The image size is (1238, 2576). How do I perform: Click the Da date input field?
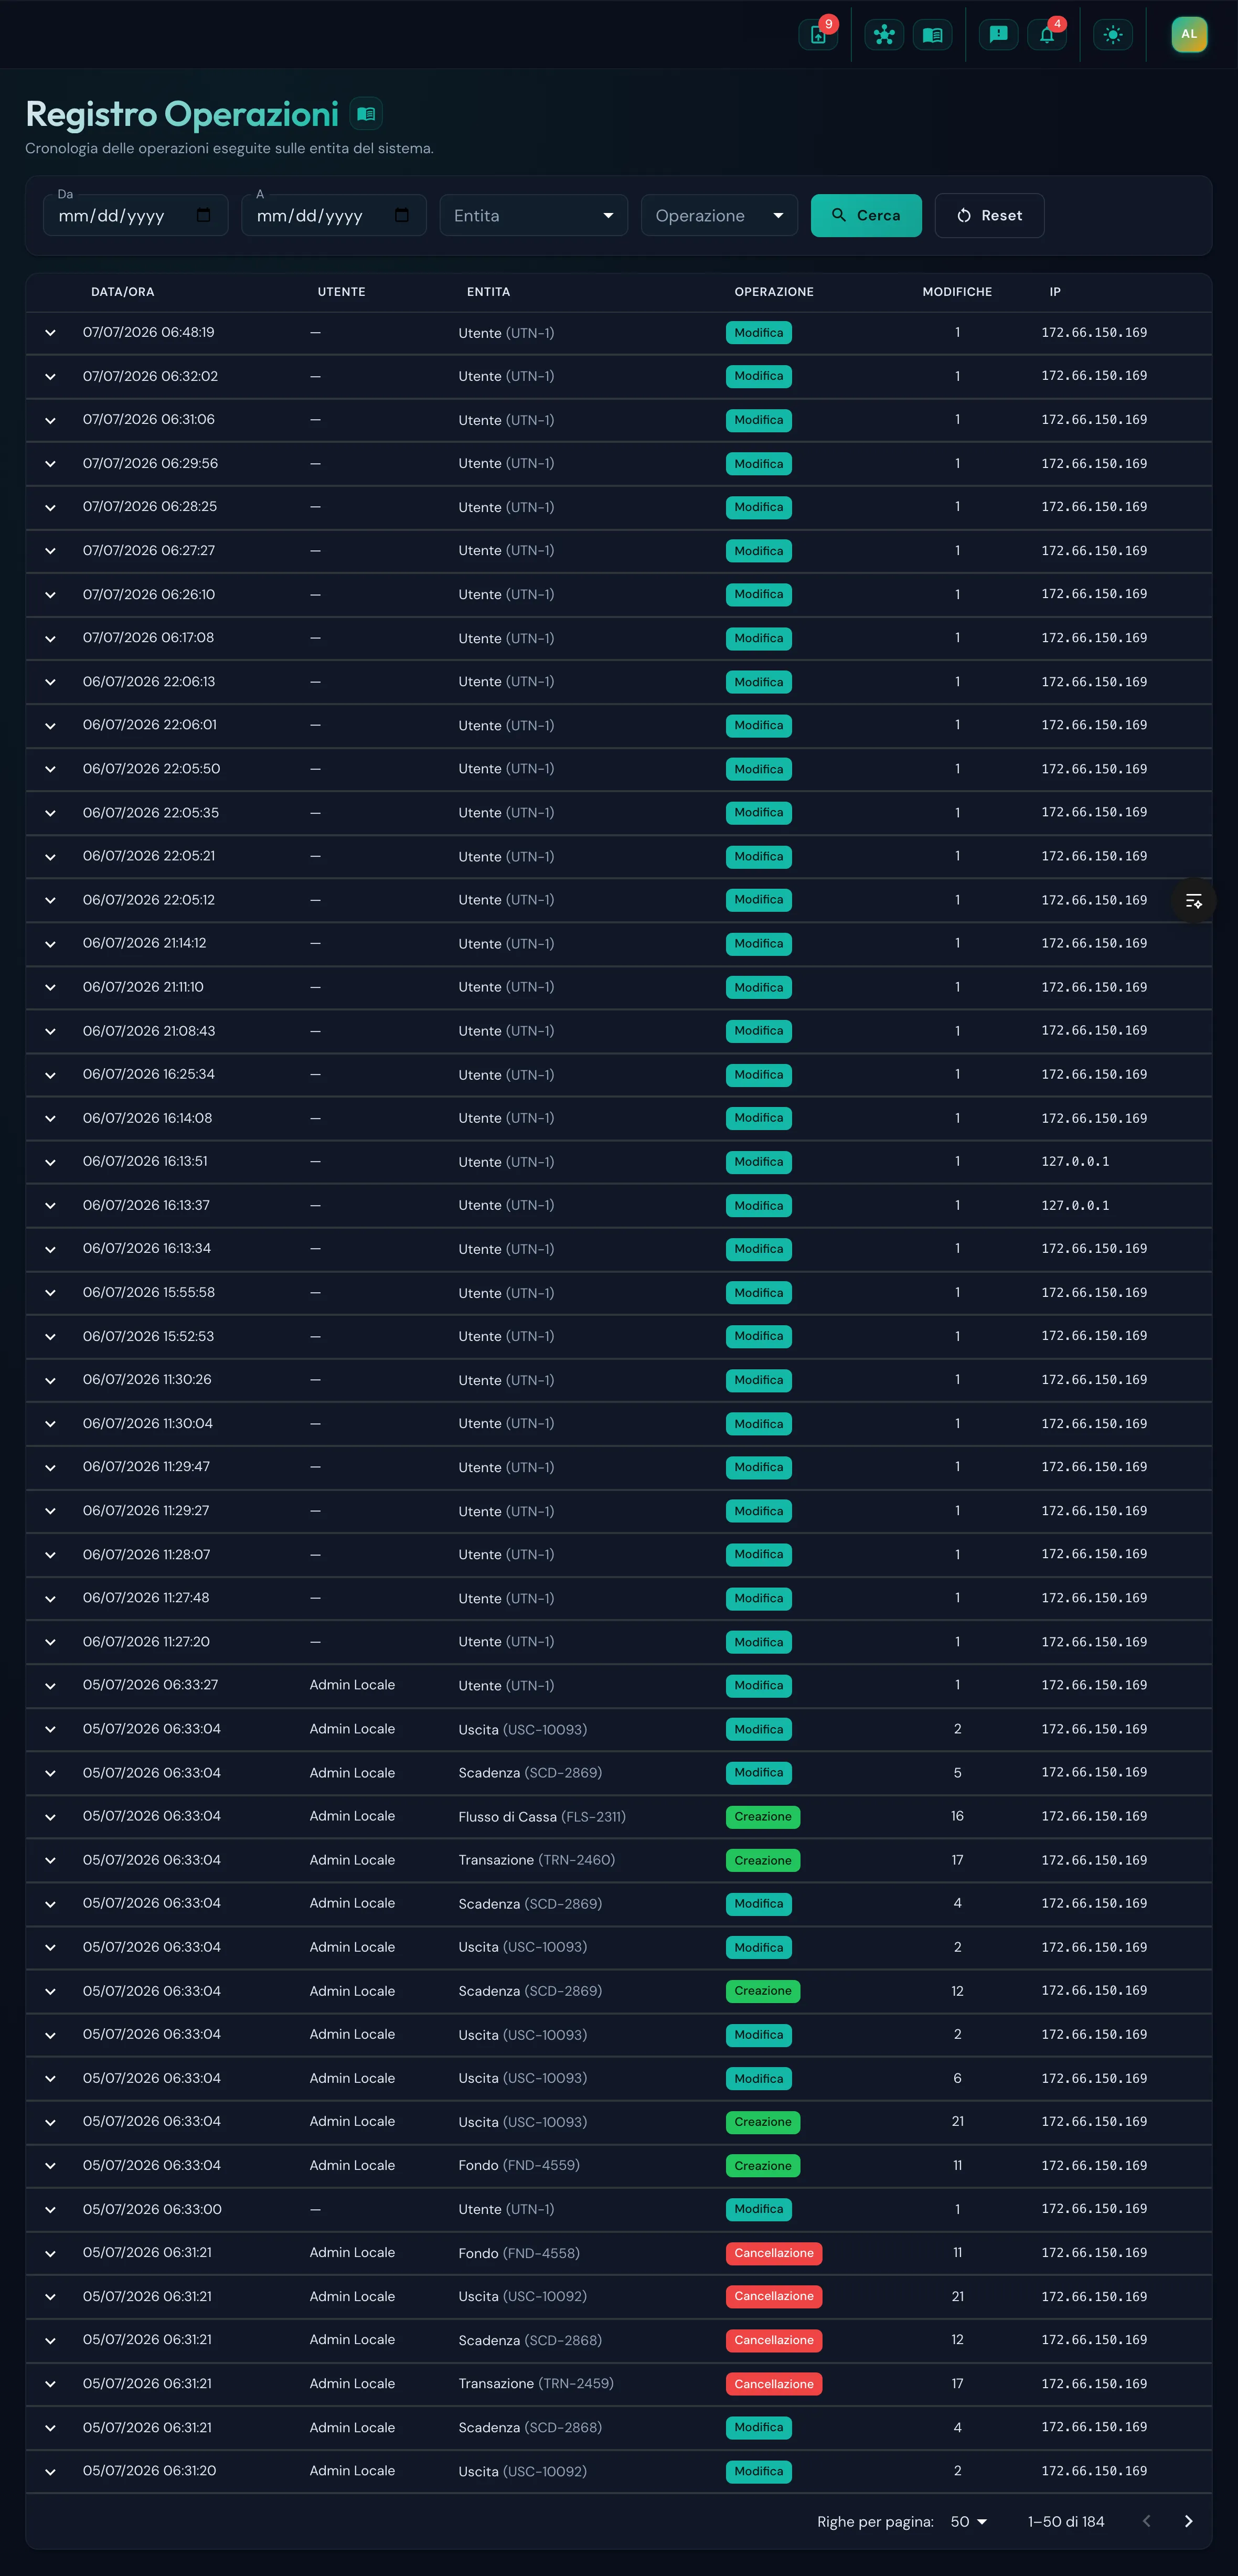click(x=135, y=215)
